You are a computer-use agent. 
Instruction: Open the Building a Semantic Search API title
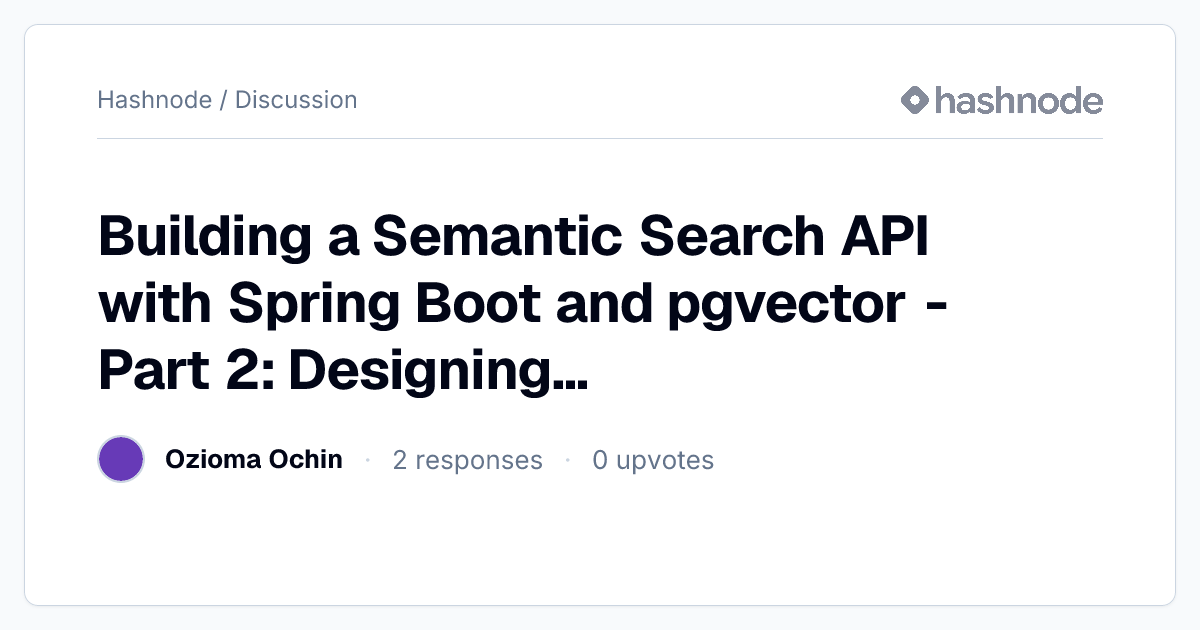click(x=524, y=305)
